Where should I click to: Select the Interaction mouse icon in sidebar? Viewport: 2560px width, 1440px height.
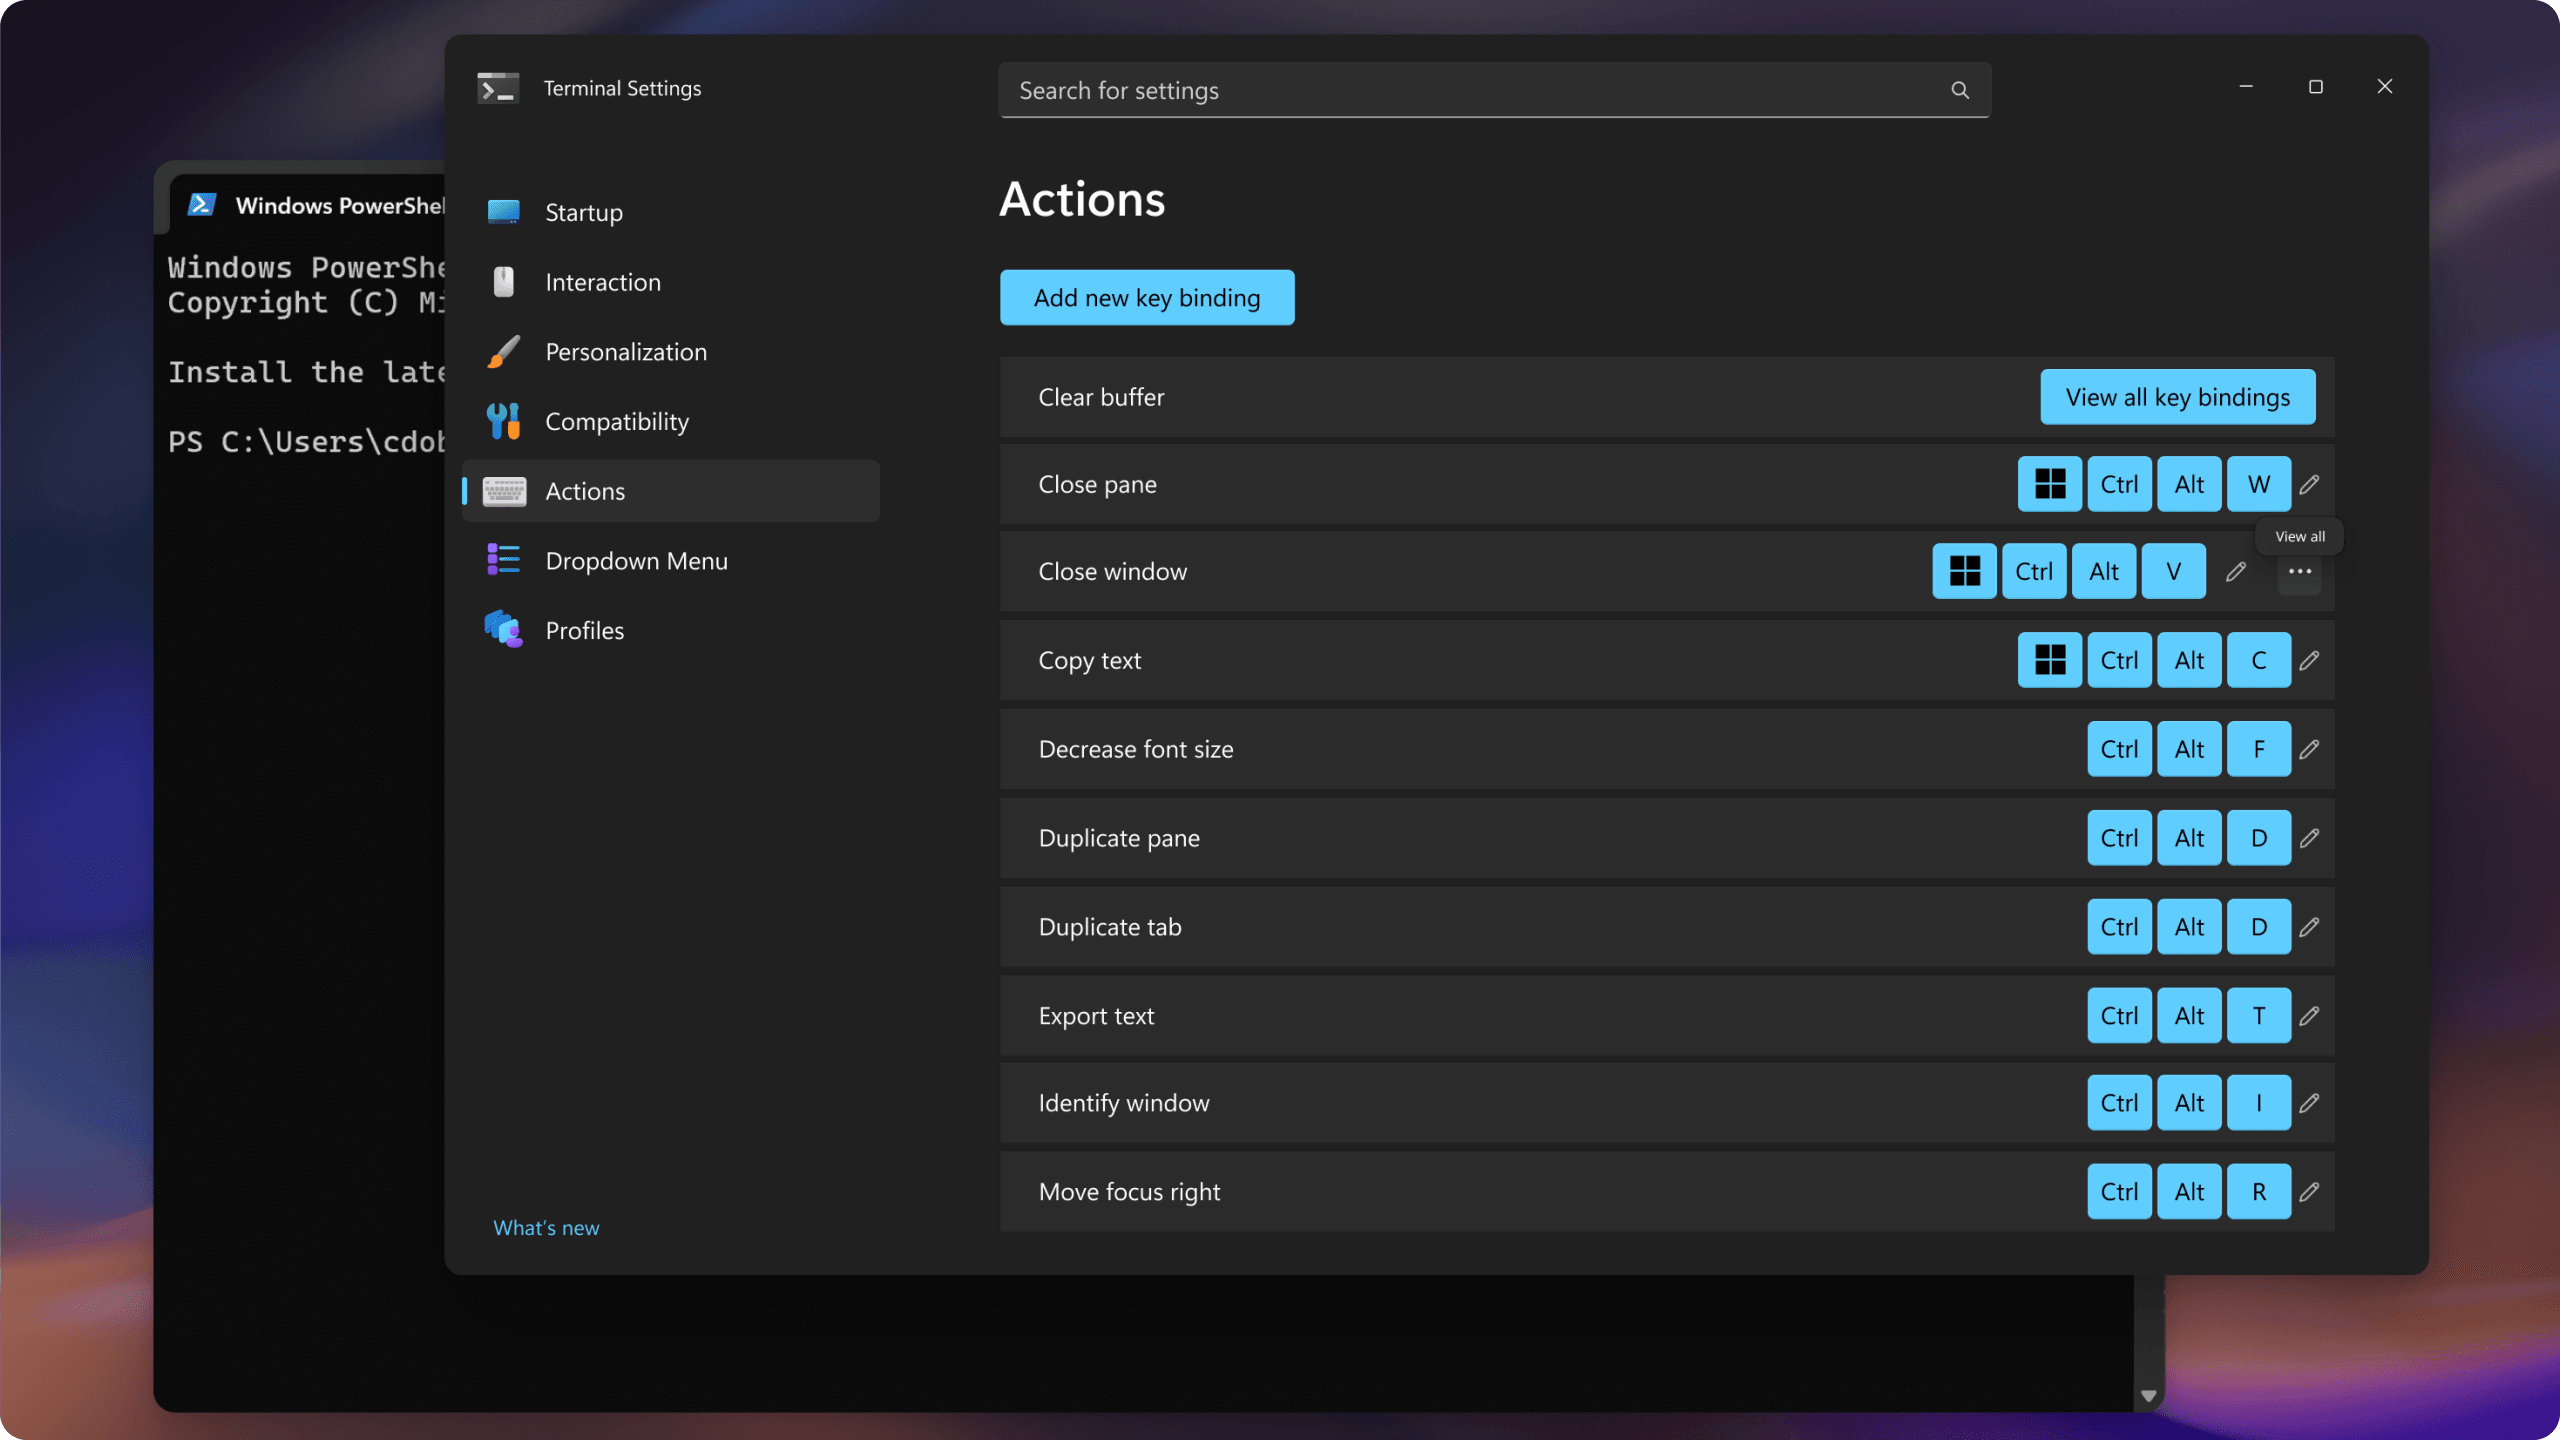(x=503, y=281)
